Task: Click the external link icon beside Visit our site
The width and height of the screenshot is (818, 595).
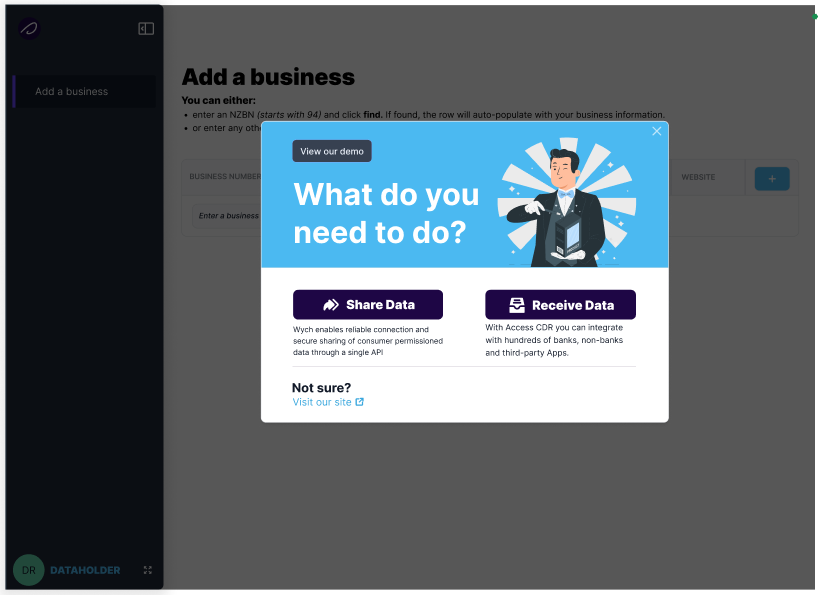Action: point(360,402)
